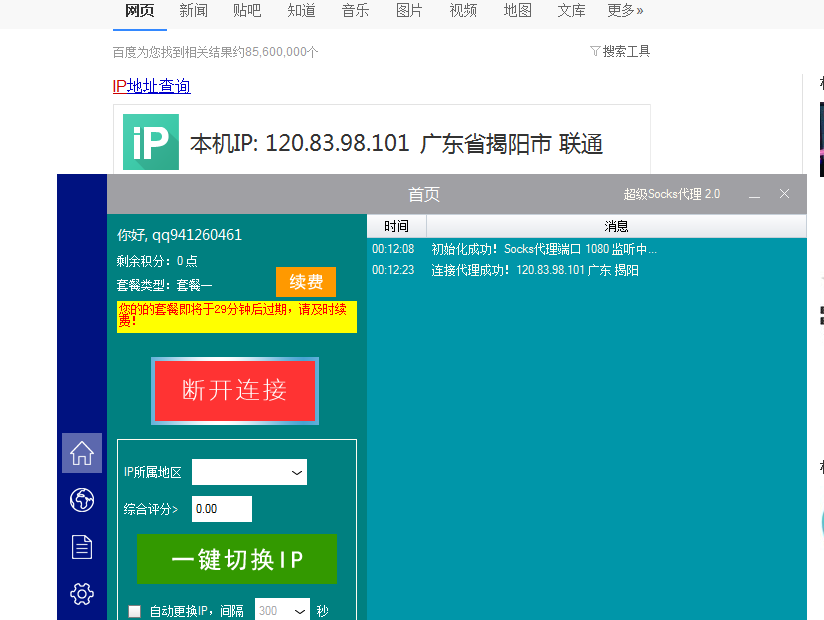
Task: Switch to the 地图 tab
Action: [x=518, y=11]
